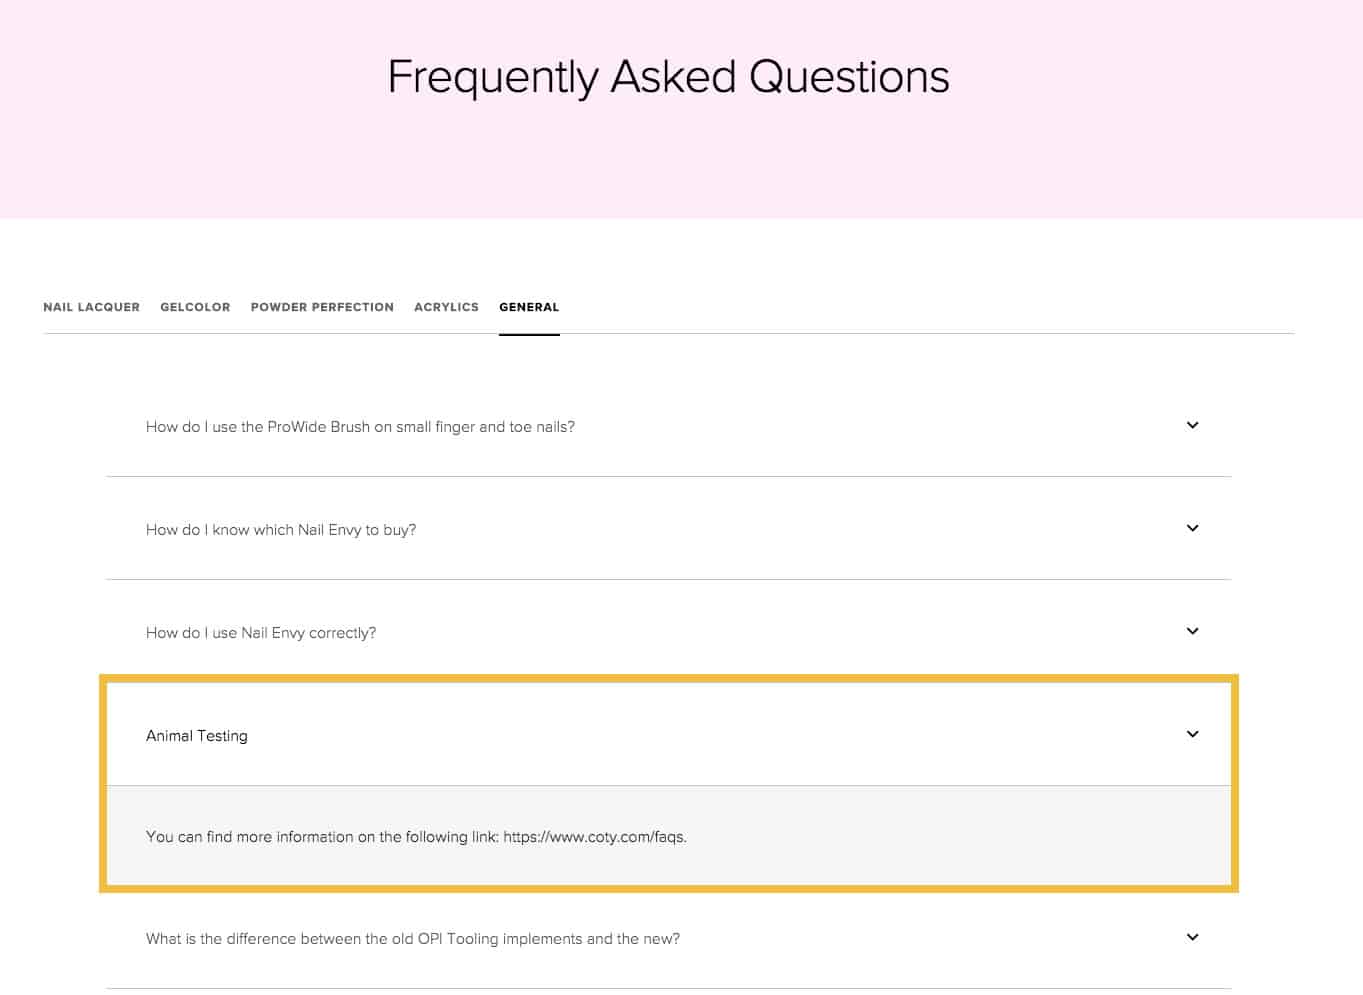The width and height of the screenshot is (1363, 995).
Task: Expand chevron for which Nail Envy to buy
Action: pyautogui.click(x=1192, y=528)
